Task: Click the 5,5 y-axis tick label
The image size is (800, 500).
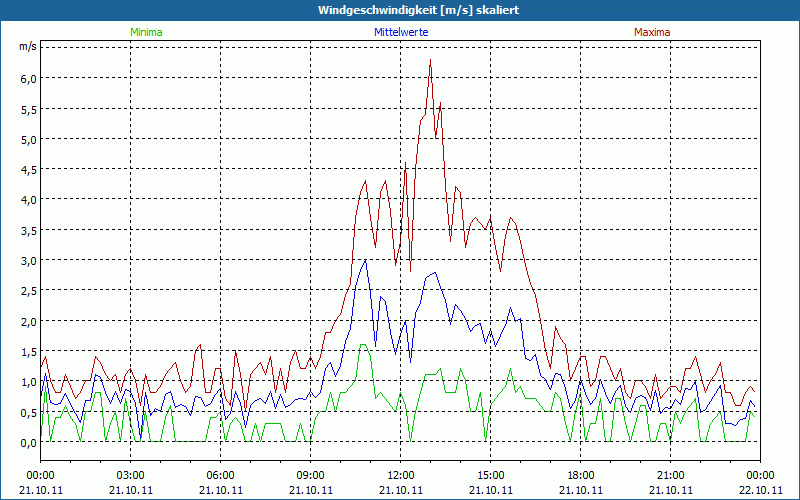Action: [27, 108]
